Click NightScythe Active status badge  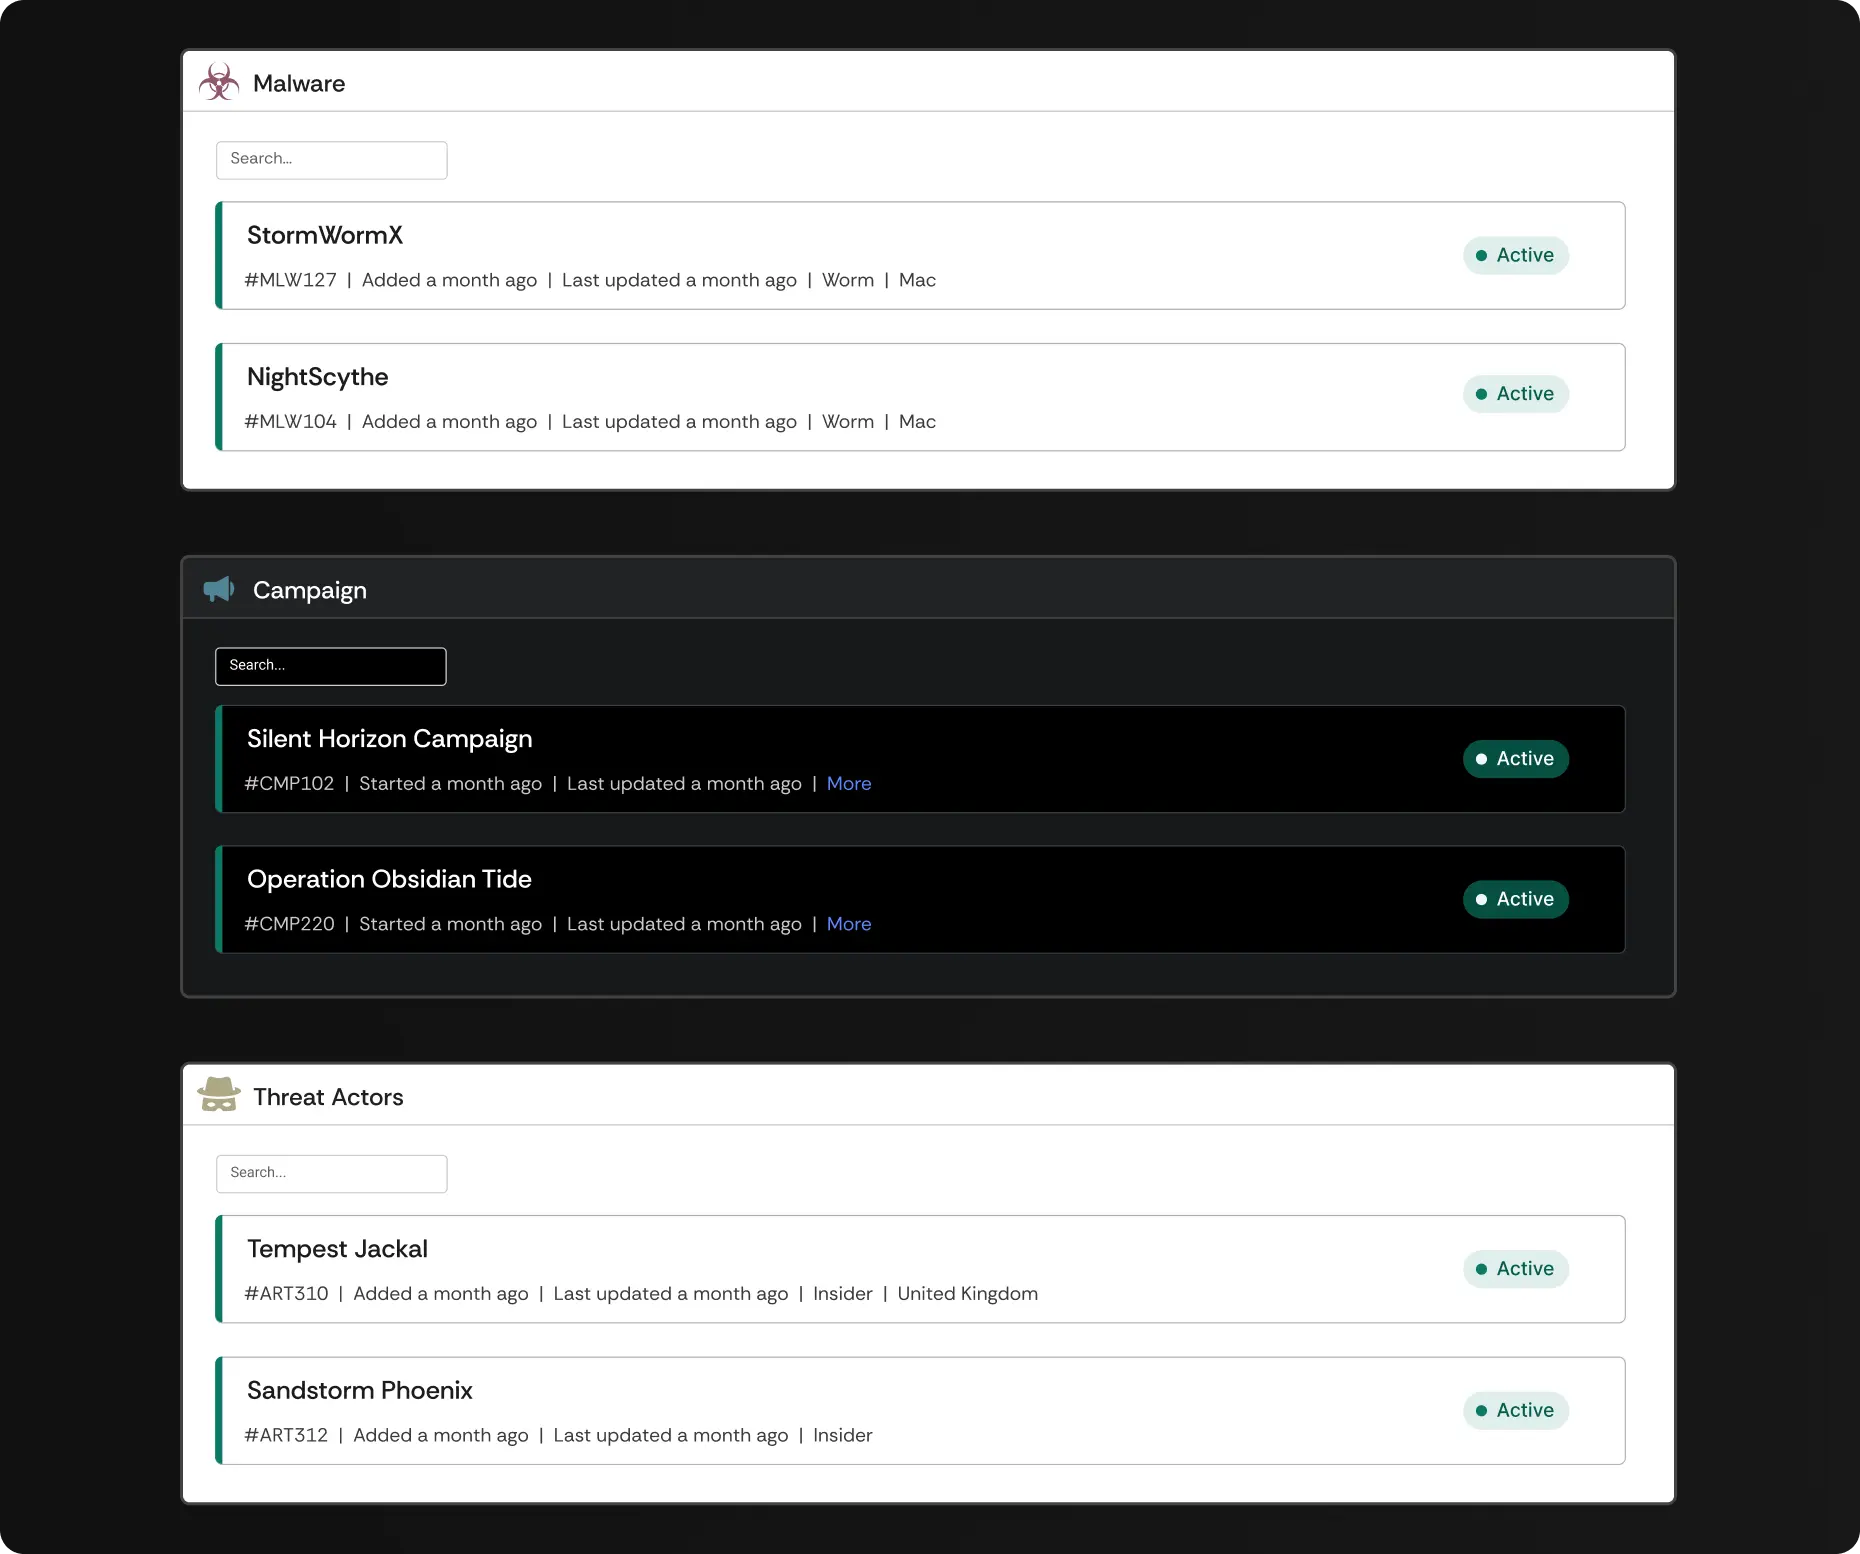[1515, 394]
